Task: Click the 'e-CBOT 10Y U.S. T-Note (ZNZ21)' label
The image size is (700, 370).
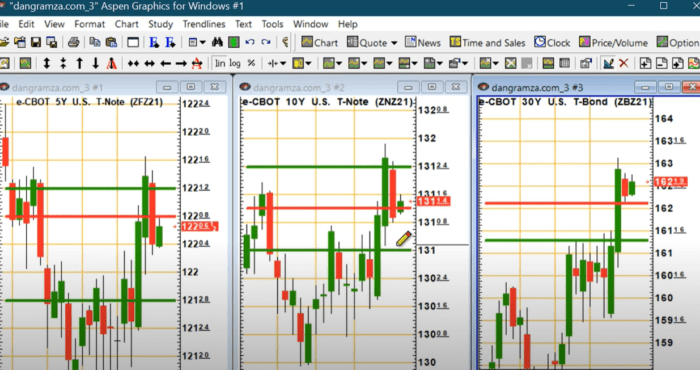Action: (328, 102)
